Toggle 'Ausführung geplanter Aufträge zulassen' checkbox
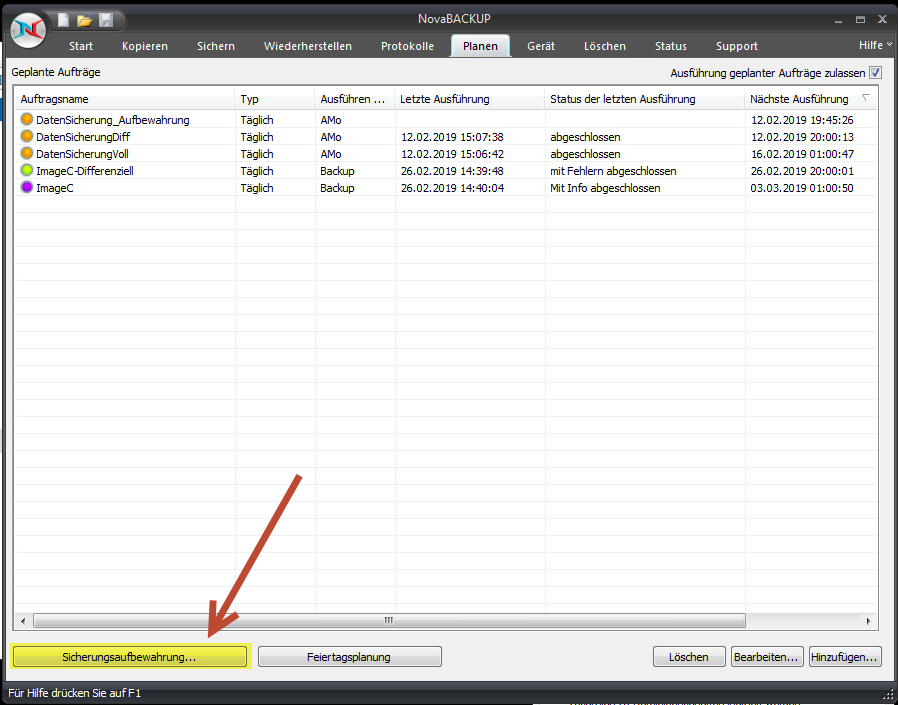The height and width of the screenshot is (705, 898). [875, 73]
